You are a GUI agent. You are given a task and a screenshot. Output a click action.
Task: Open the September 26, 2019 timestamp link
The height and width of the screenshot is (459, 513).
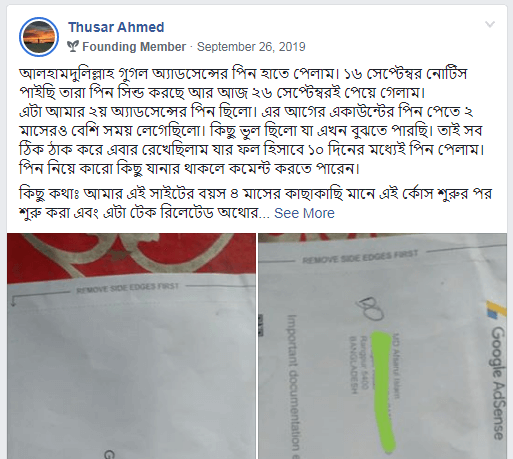[251, 47]
